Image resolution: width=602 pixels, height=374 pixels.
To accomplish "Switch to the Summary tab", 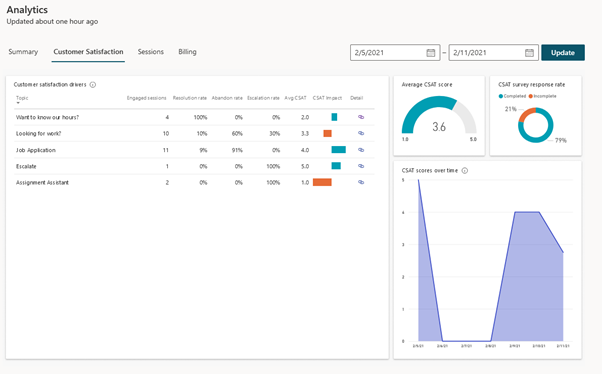I will [23, 52].
